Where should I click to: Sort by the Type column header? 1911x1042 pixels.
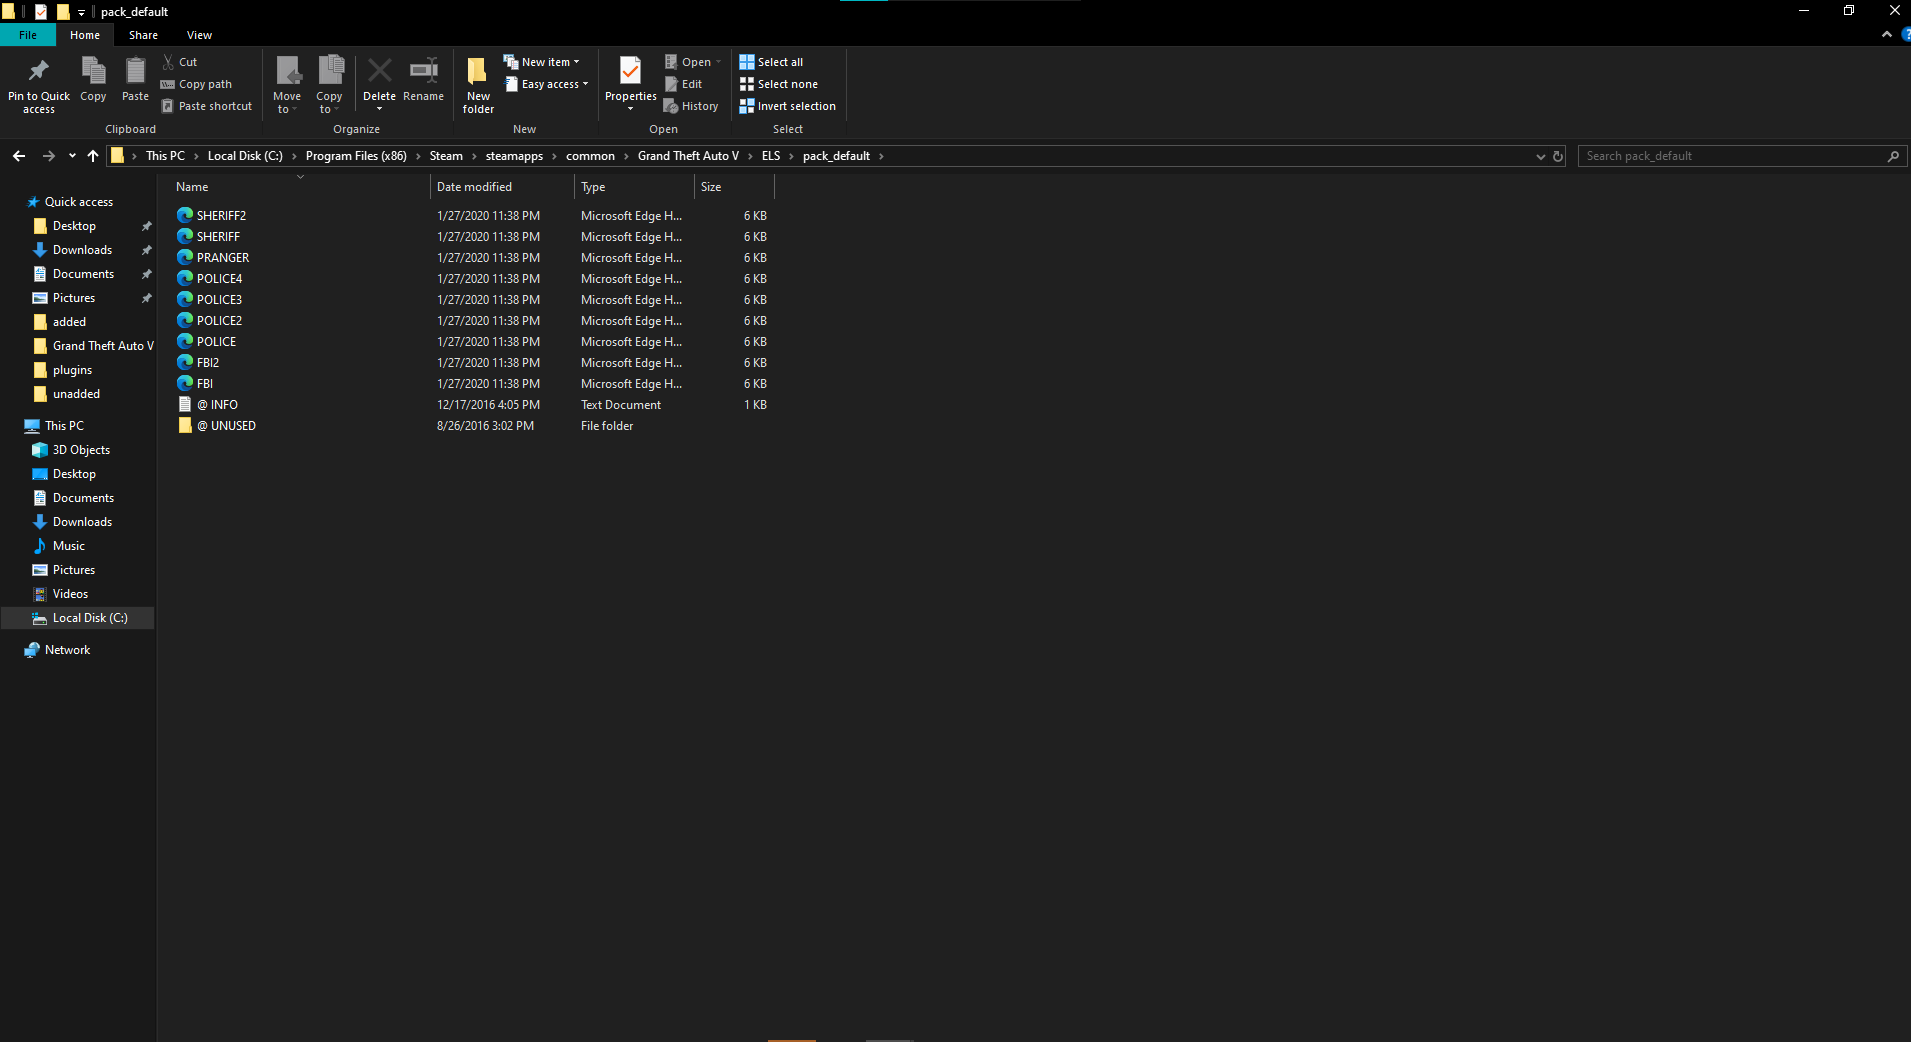pyautogui.click(x=593, y=187)
